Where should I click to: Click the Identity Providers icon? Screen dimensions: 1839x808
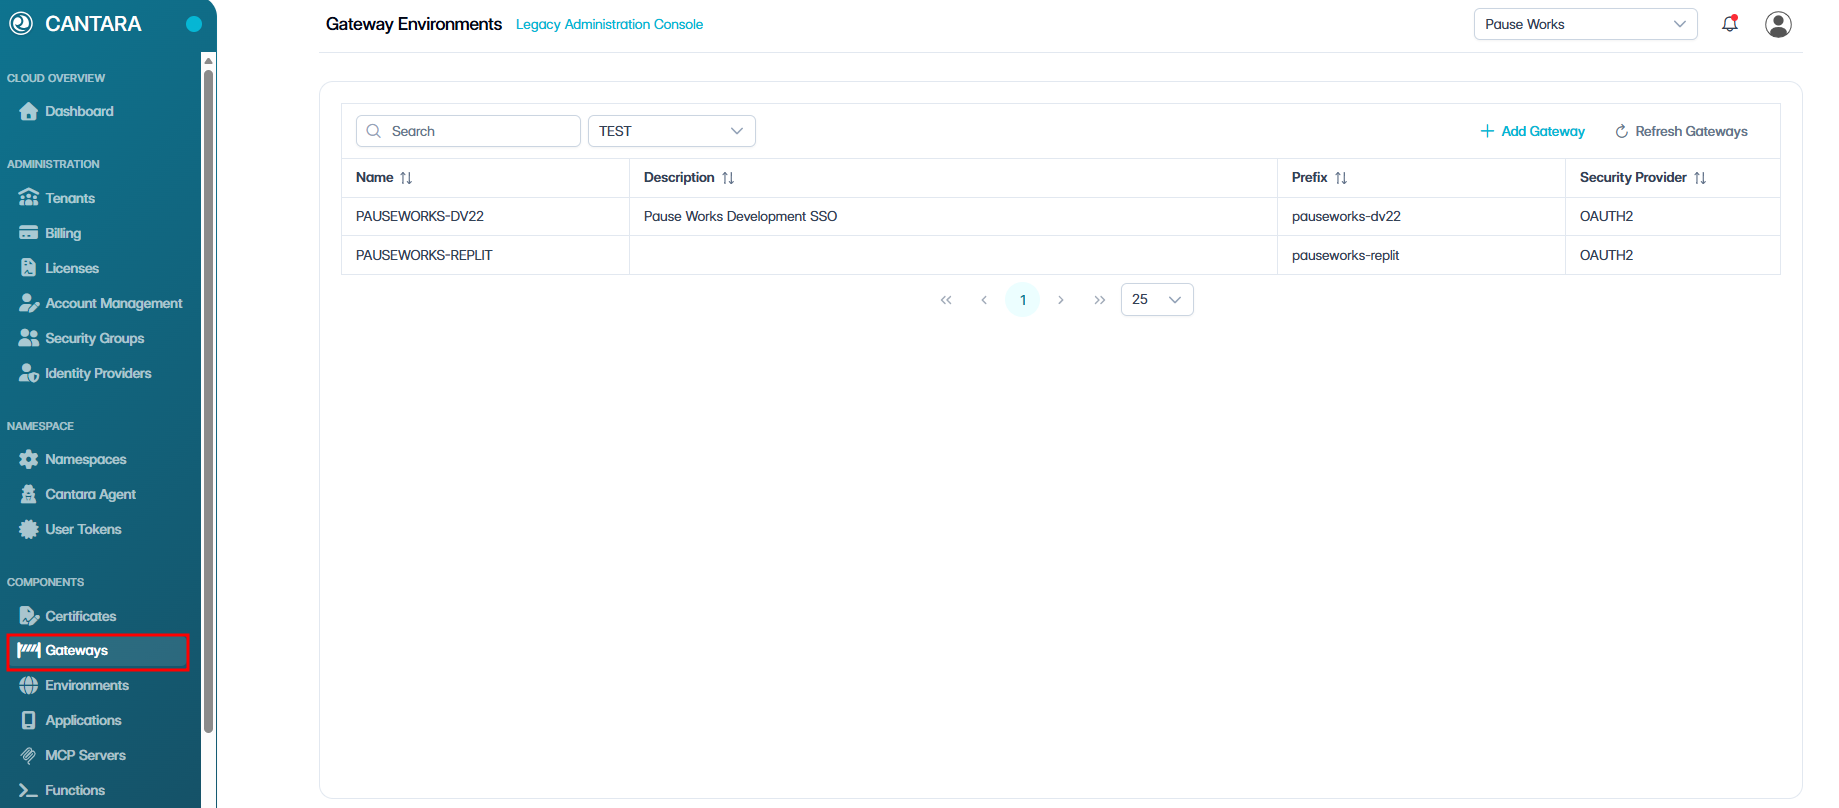pyautogui.click(x=29, y=373)
